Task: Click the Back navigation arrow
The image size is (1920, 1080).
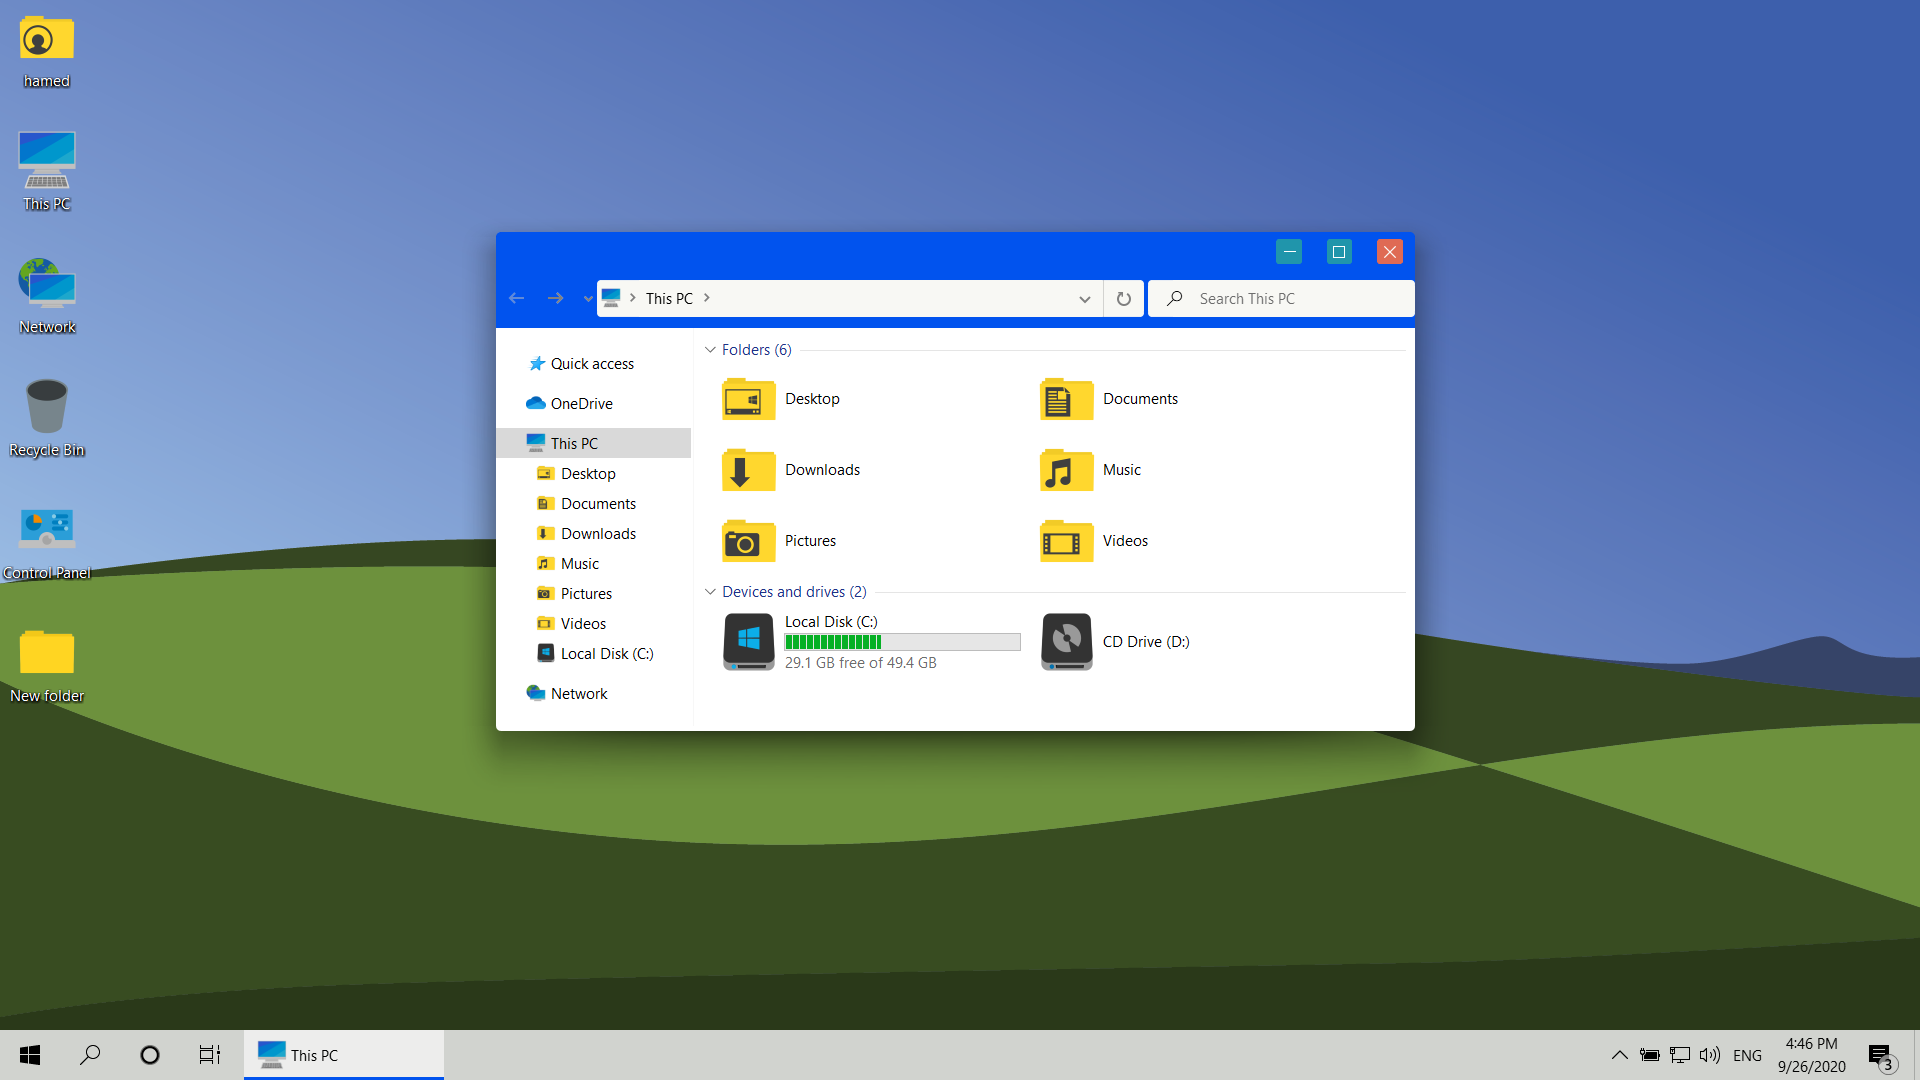Action: pyautogui.click(x=517, y=299)
